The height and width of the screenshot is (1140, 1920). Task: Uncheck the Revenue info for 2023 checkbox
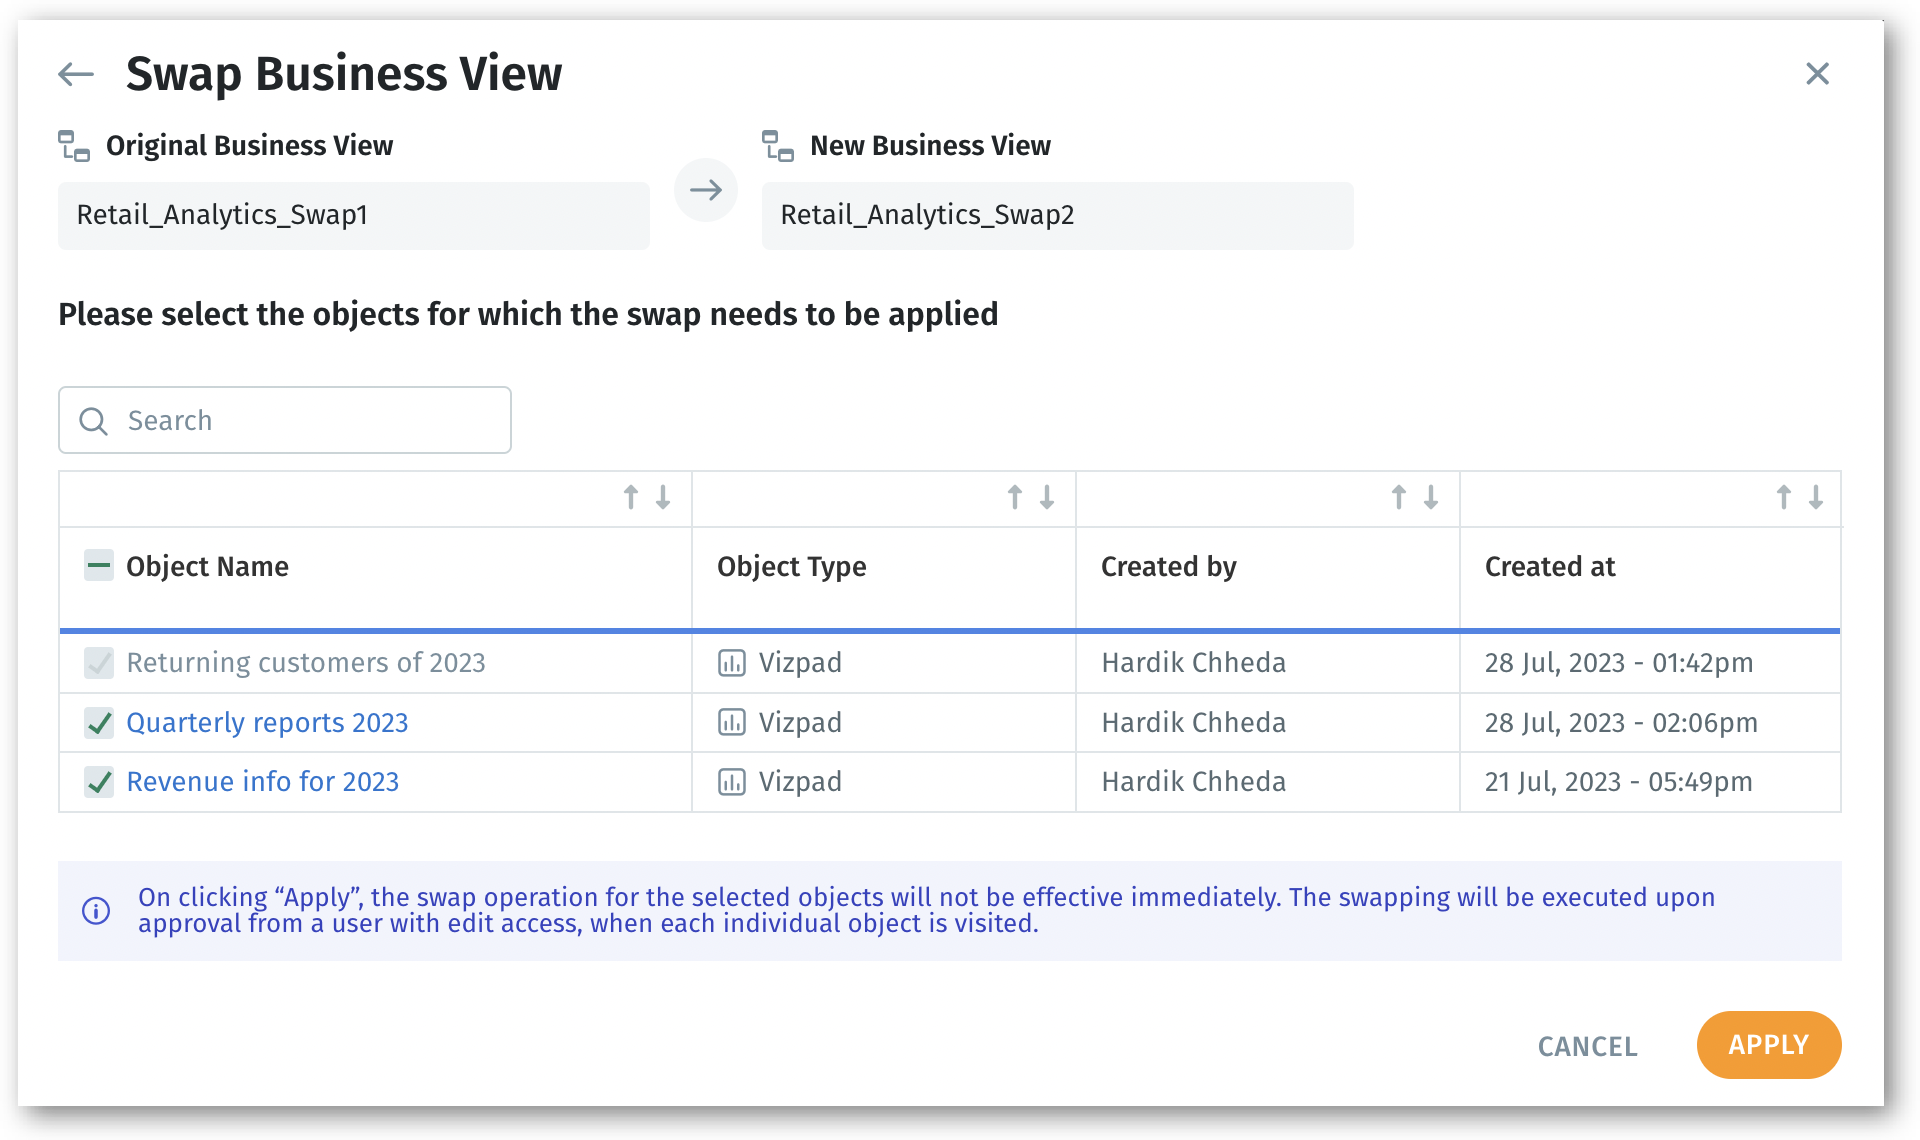tap(99, 782)
